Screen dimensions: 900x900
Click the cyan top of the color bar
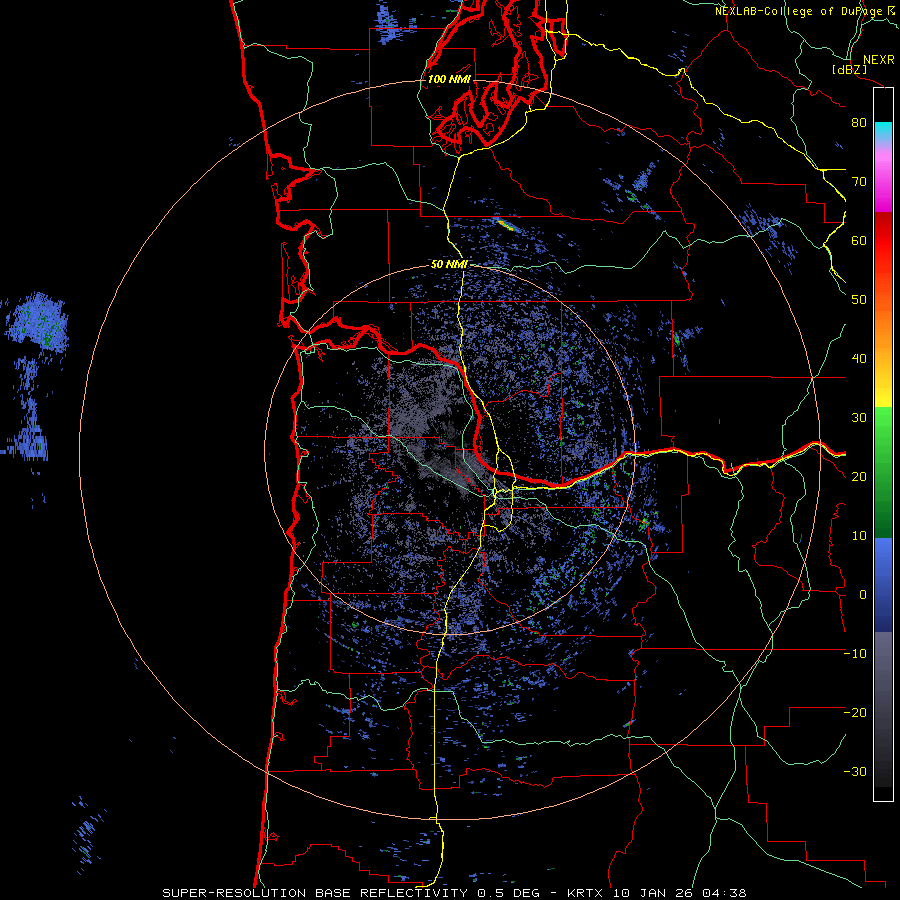point(883,131)
